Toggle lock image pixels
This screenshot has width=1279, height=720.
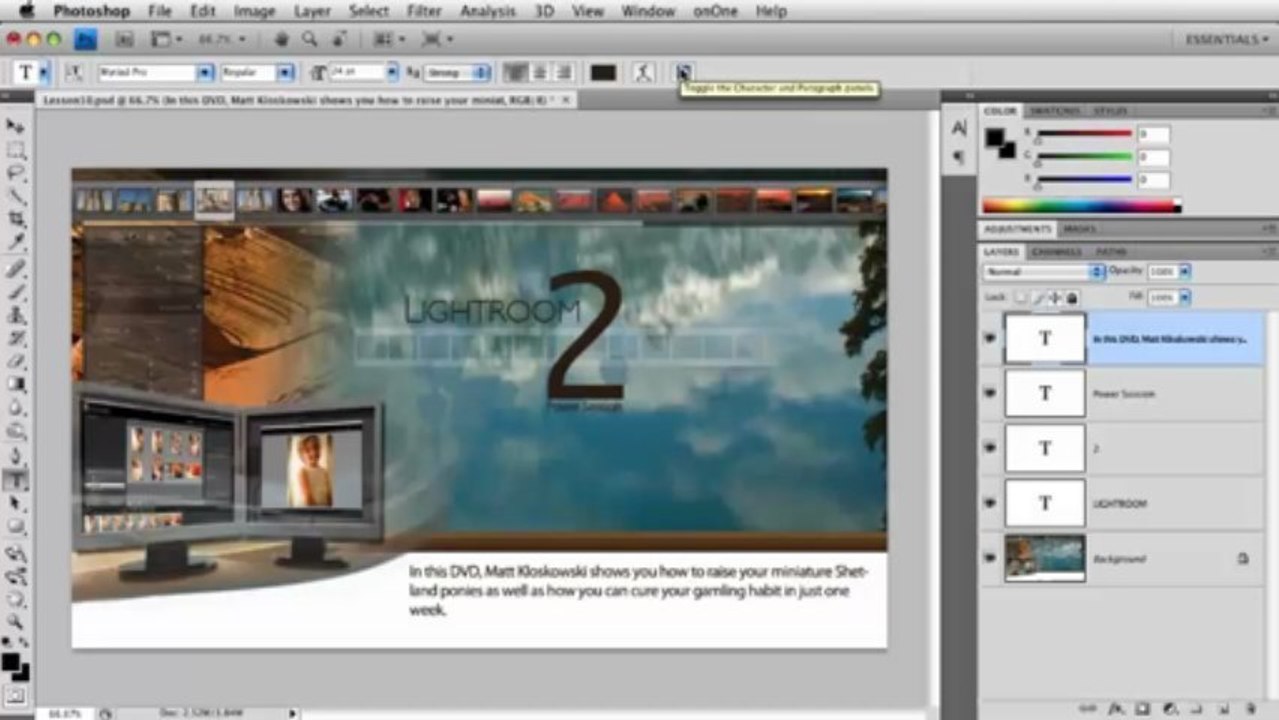(x=1039, y=298)
